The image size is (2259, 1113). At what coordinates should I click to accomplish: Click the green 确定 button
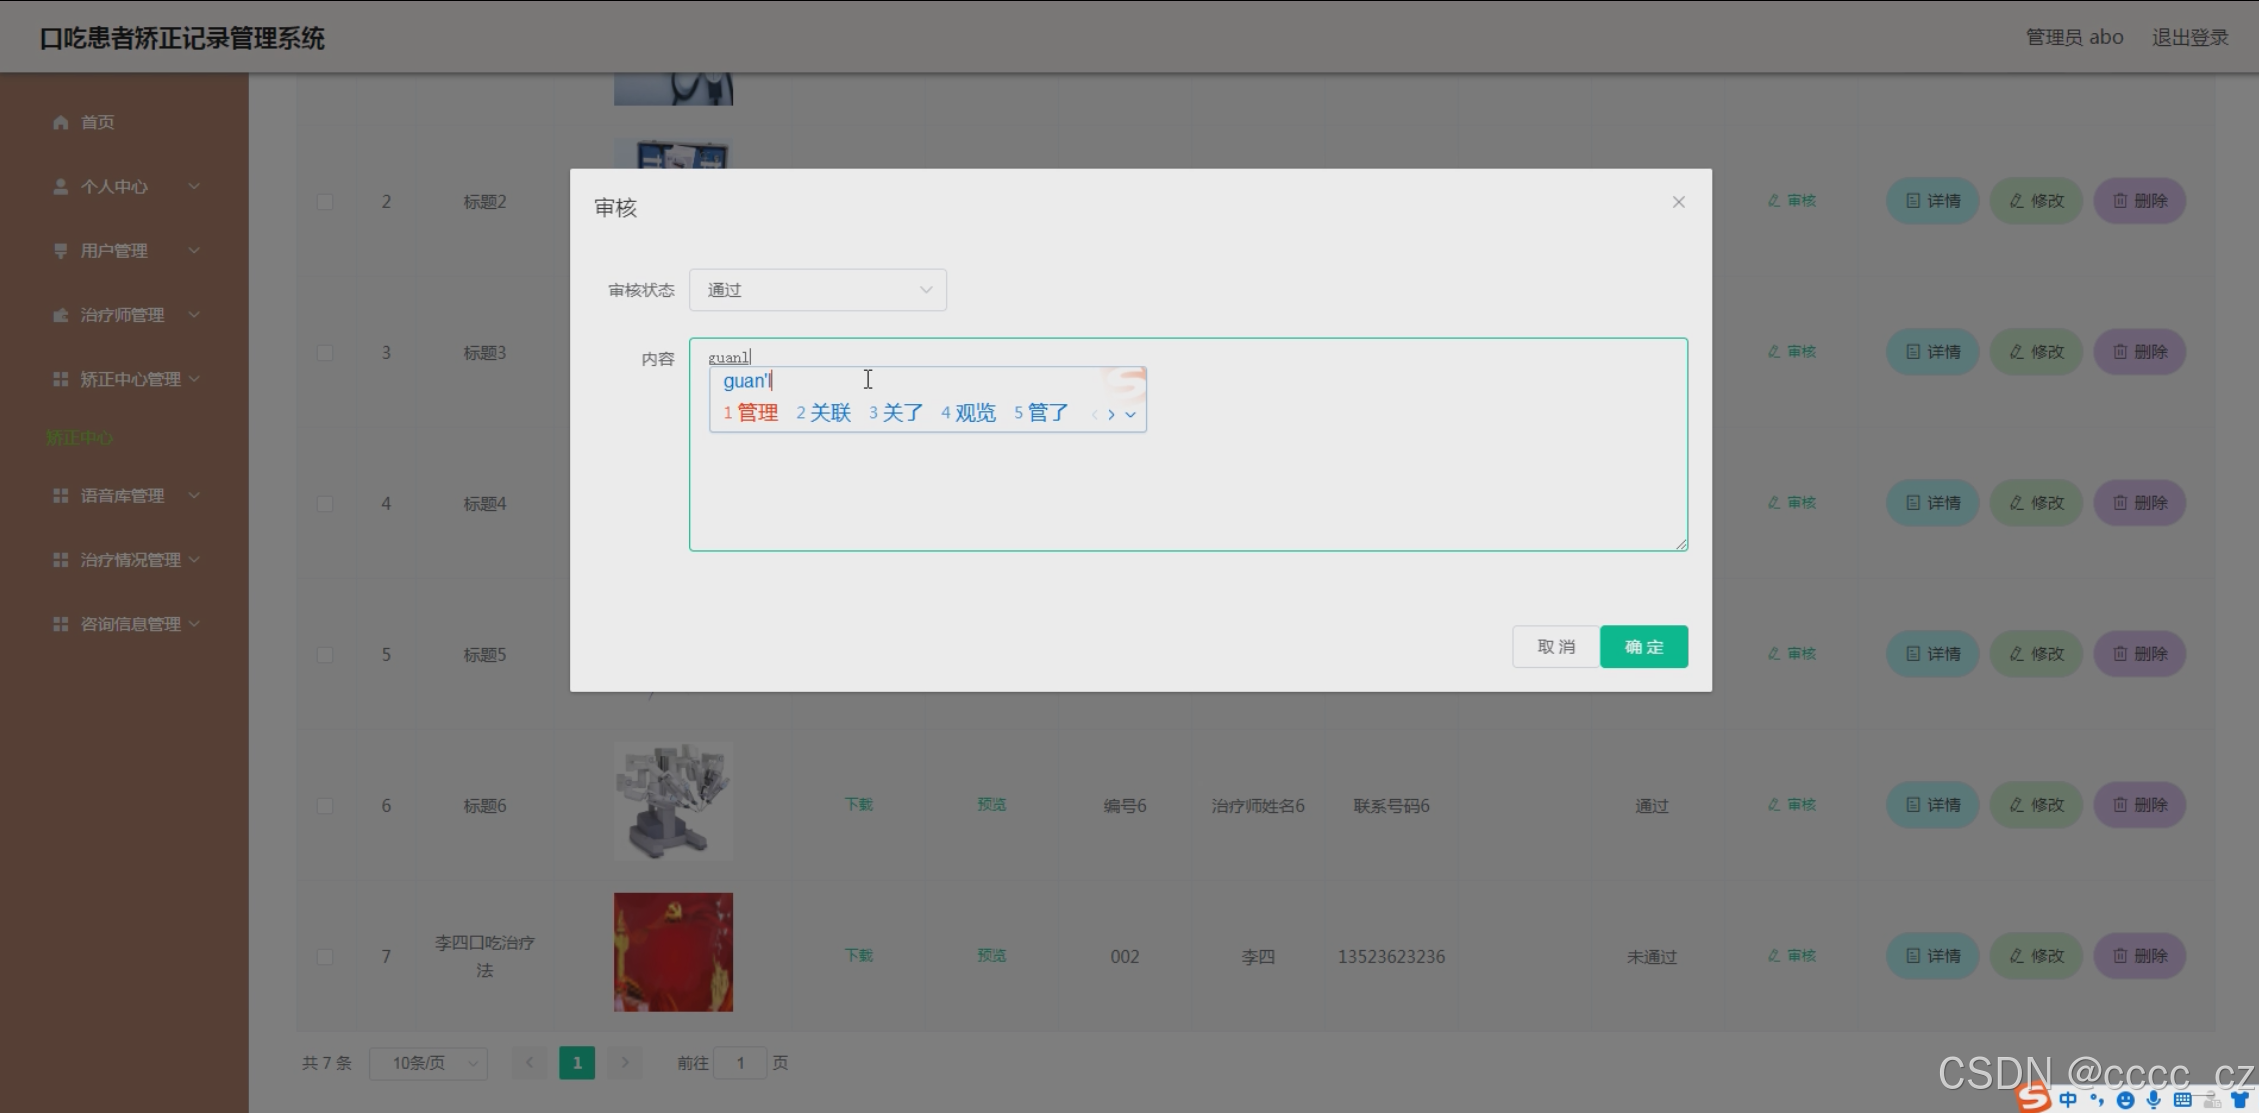click(1643, 647)
